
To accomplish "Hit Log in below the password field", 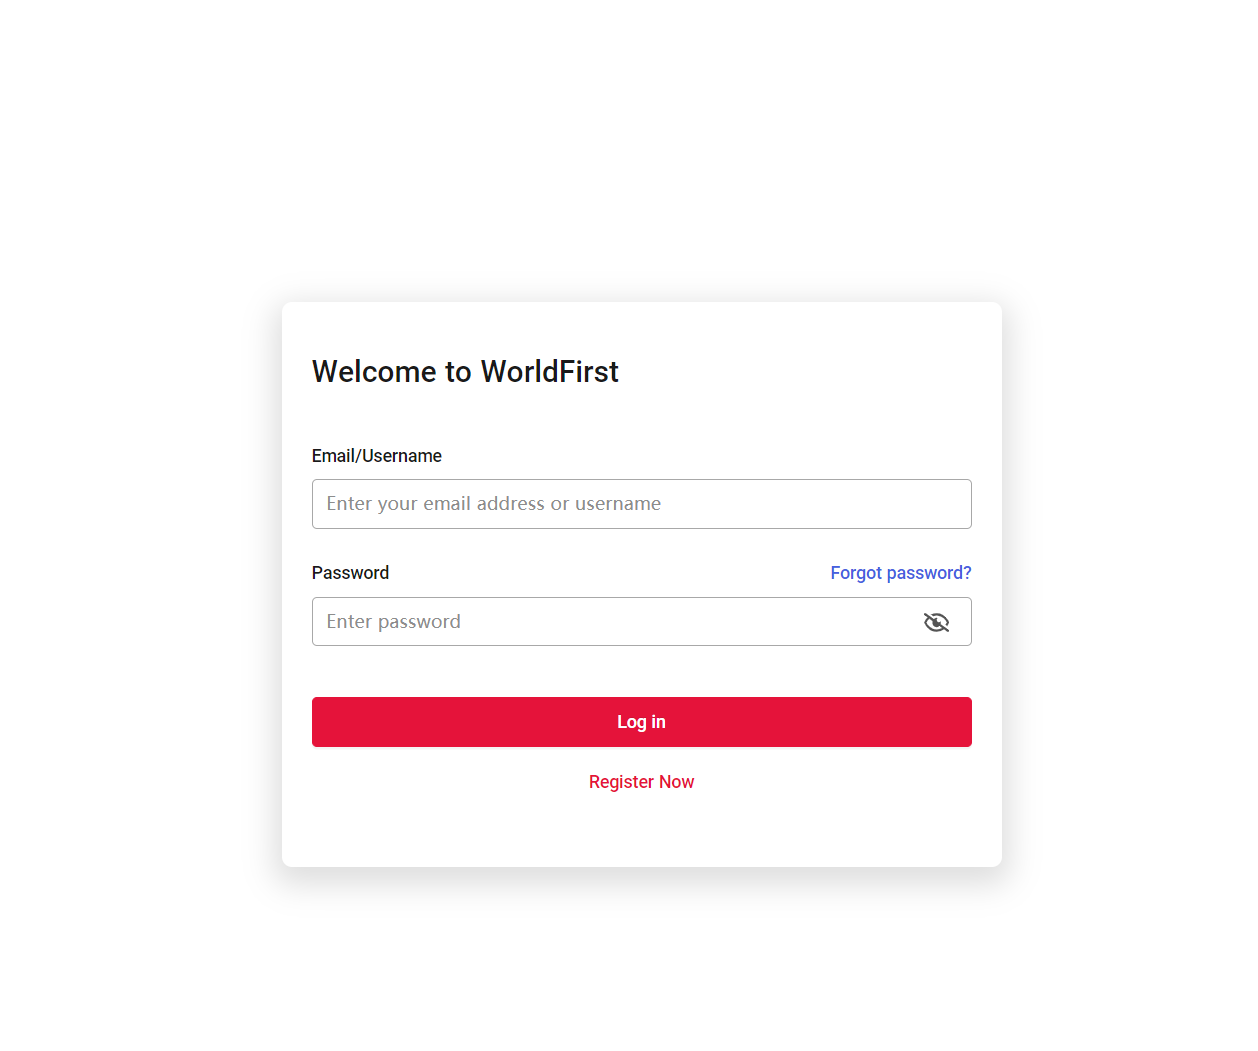I will point(641,722).
